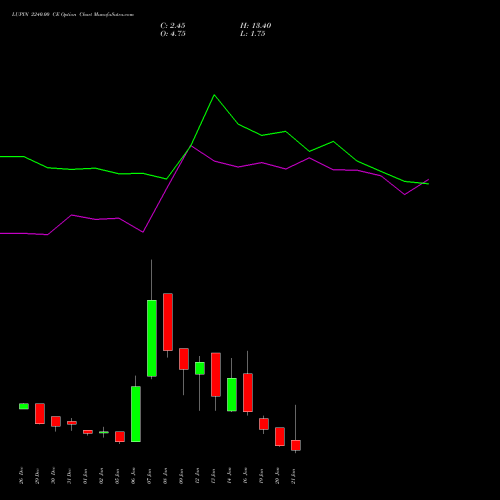Image resolution: width=500 pixels, height=500 pixels.
Task: Select the small green candle above 12 Jan
Action: 200,368
